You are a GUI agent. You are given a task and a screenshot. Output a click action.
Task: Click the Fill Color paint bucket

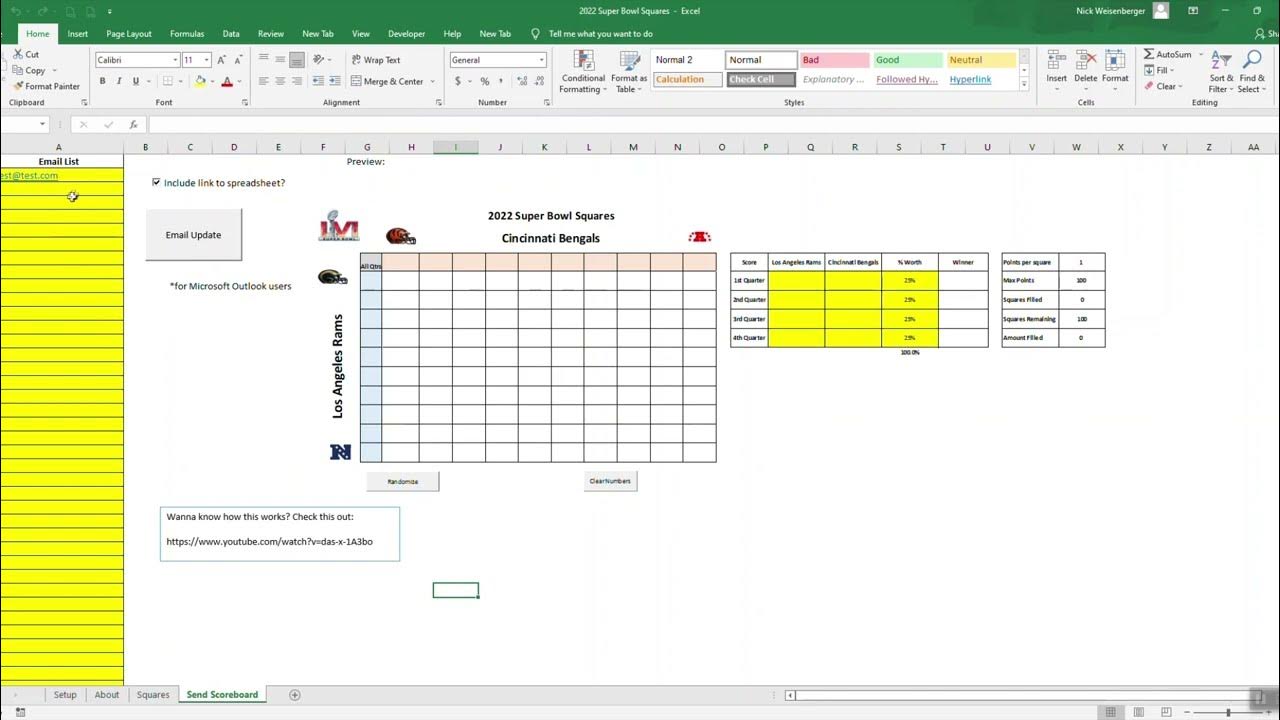tap(200, 81)
